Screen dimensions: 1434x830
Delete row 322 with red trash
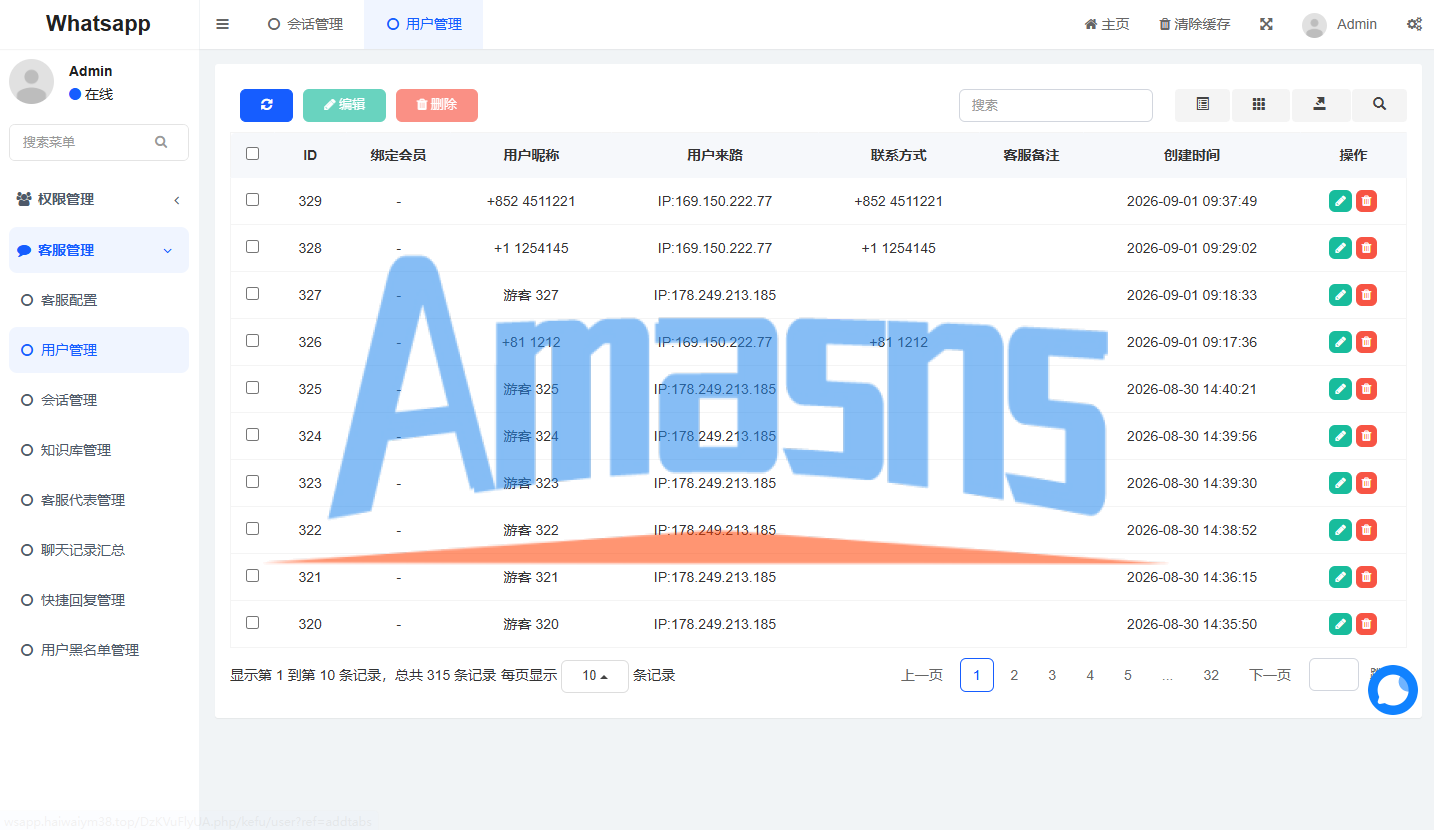[x=1366, y=530]
